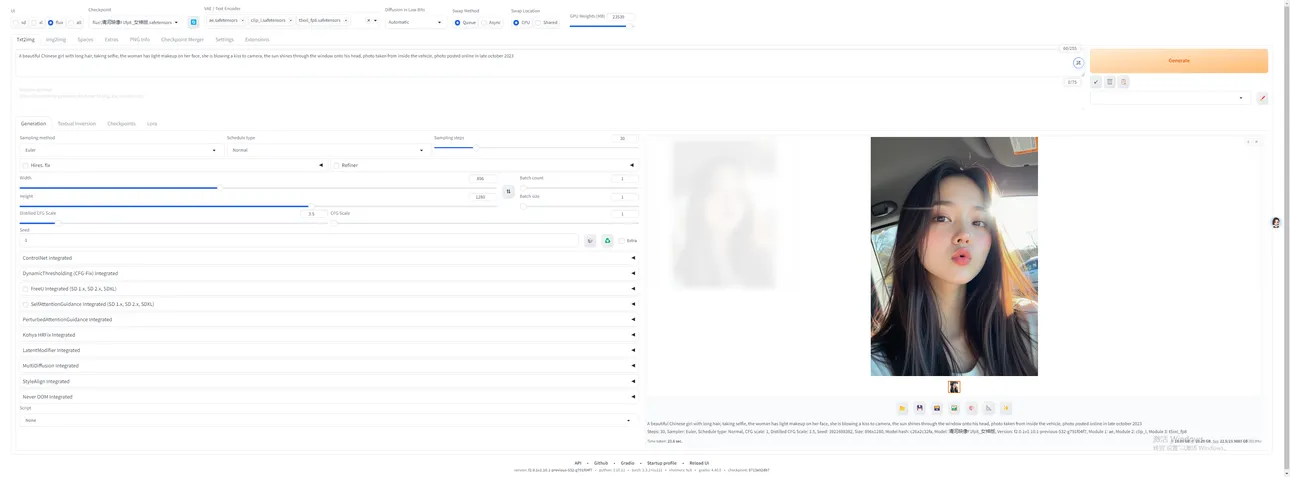
Task: Open output folder icon below image
Action: 902,408
